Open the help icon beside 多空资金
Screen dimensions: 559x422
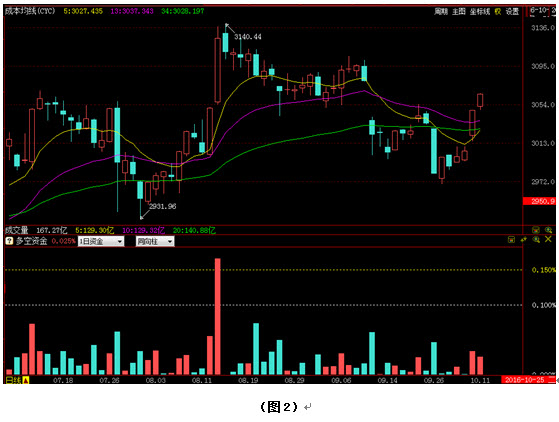tap(9, 241)
